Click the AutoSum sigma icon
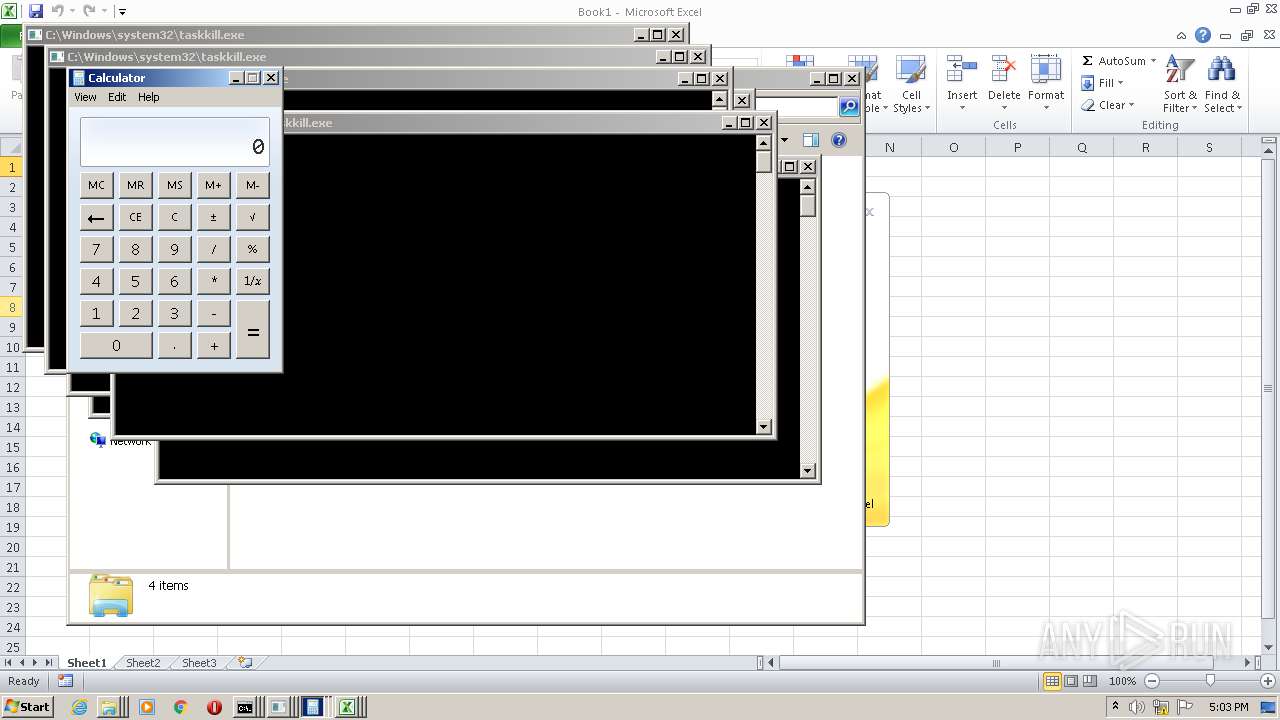 [x=1087, y=61]
